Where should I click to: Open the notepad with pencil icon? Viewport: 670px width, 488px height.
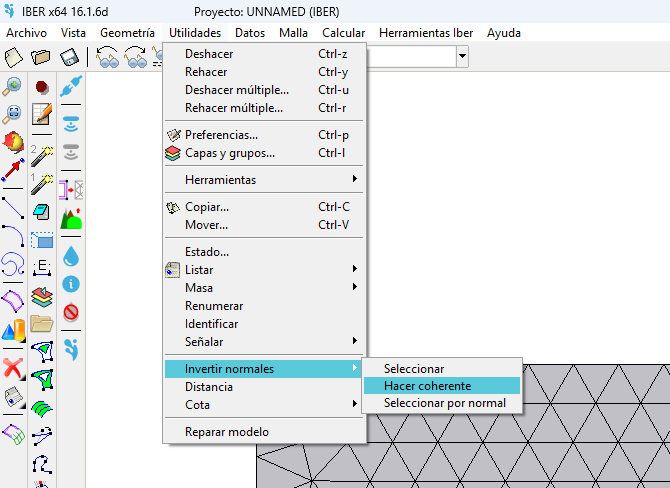pyautogui.click(x=42, y=114)
